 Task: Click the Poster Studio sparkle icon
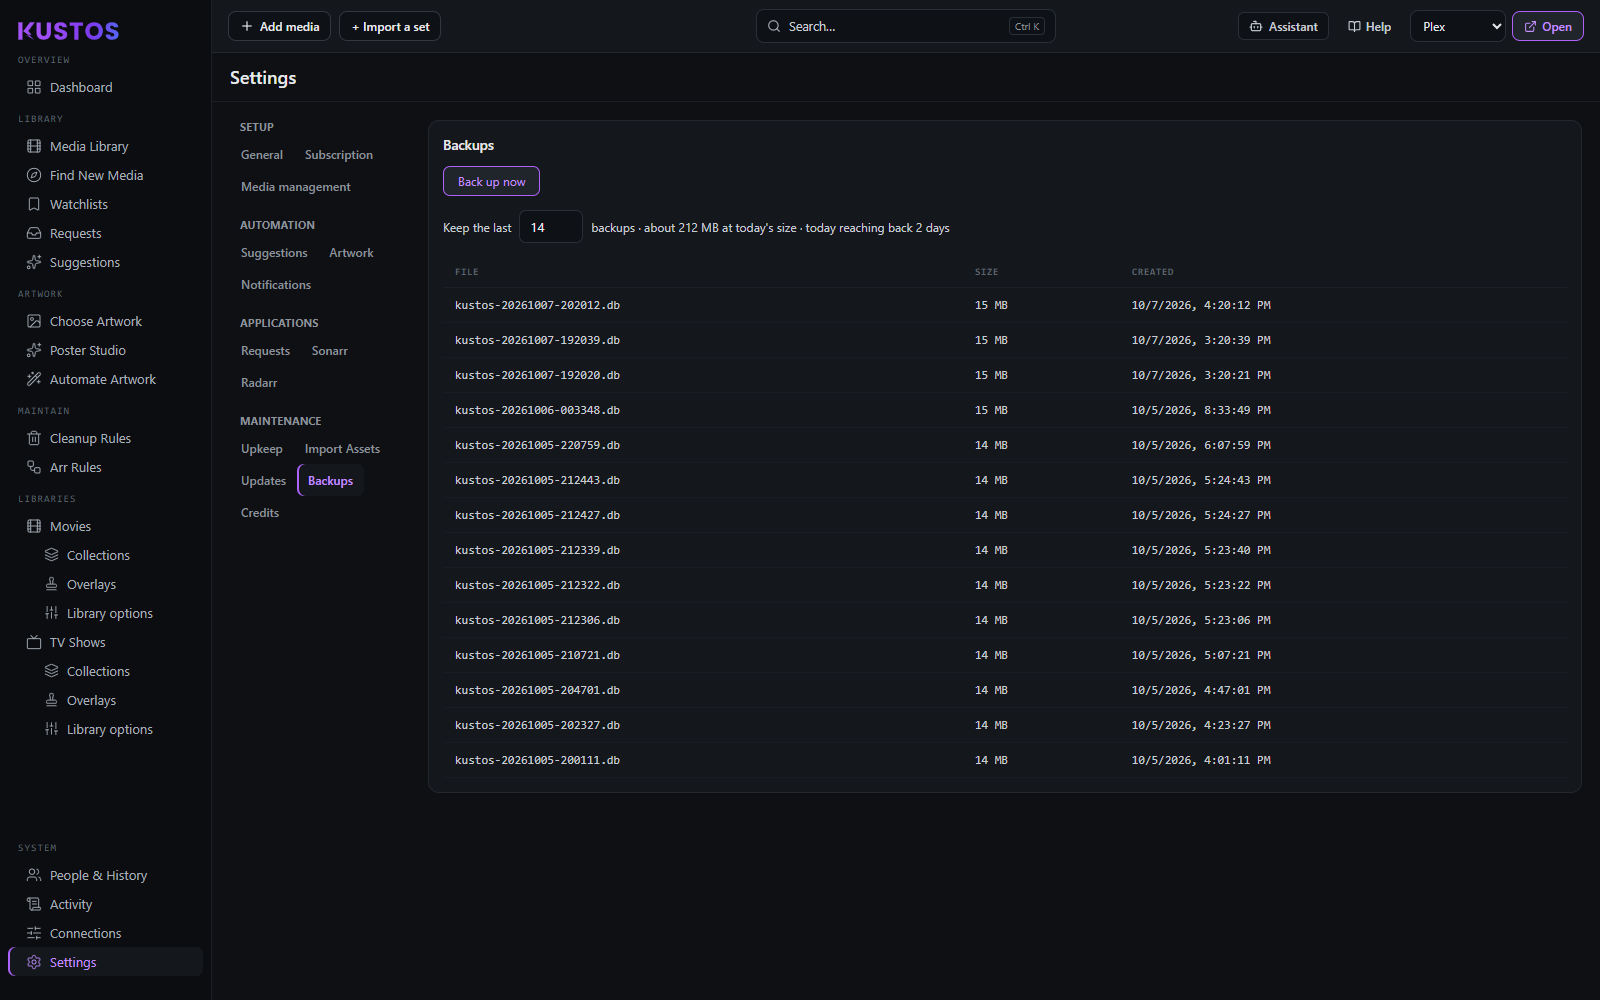point(34,350)
